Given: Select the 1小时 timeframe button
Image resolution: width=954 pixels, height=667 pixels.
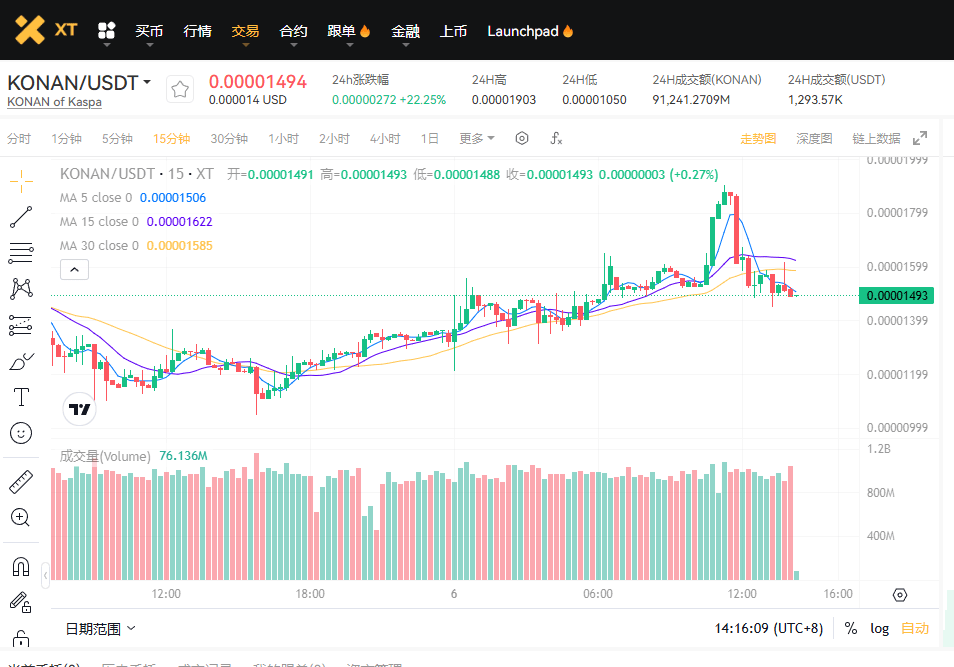Looking at the screenshot, I should coord(283,138).
